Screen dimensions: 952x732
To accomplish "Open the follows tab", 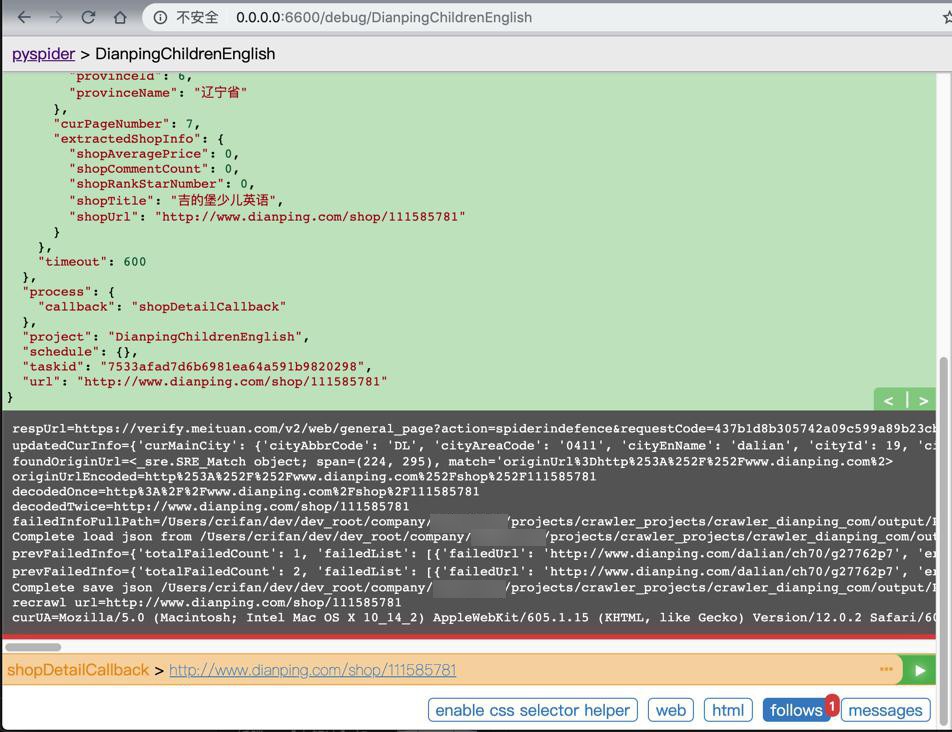I will [795, 710].
